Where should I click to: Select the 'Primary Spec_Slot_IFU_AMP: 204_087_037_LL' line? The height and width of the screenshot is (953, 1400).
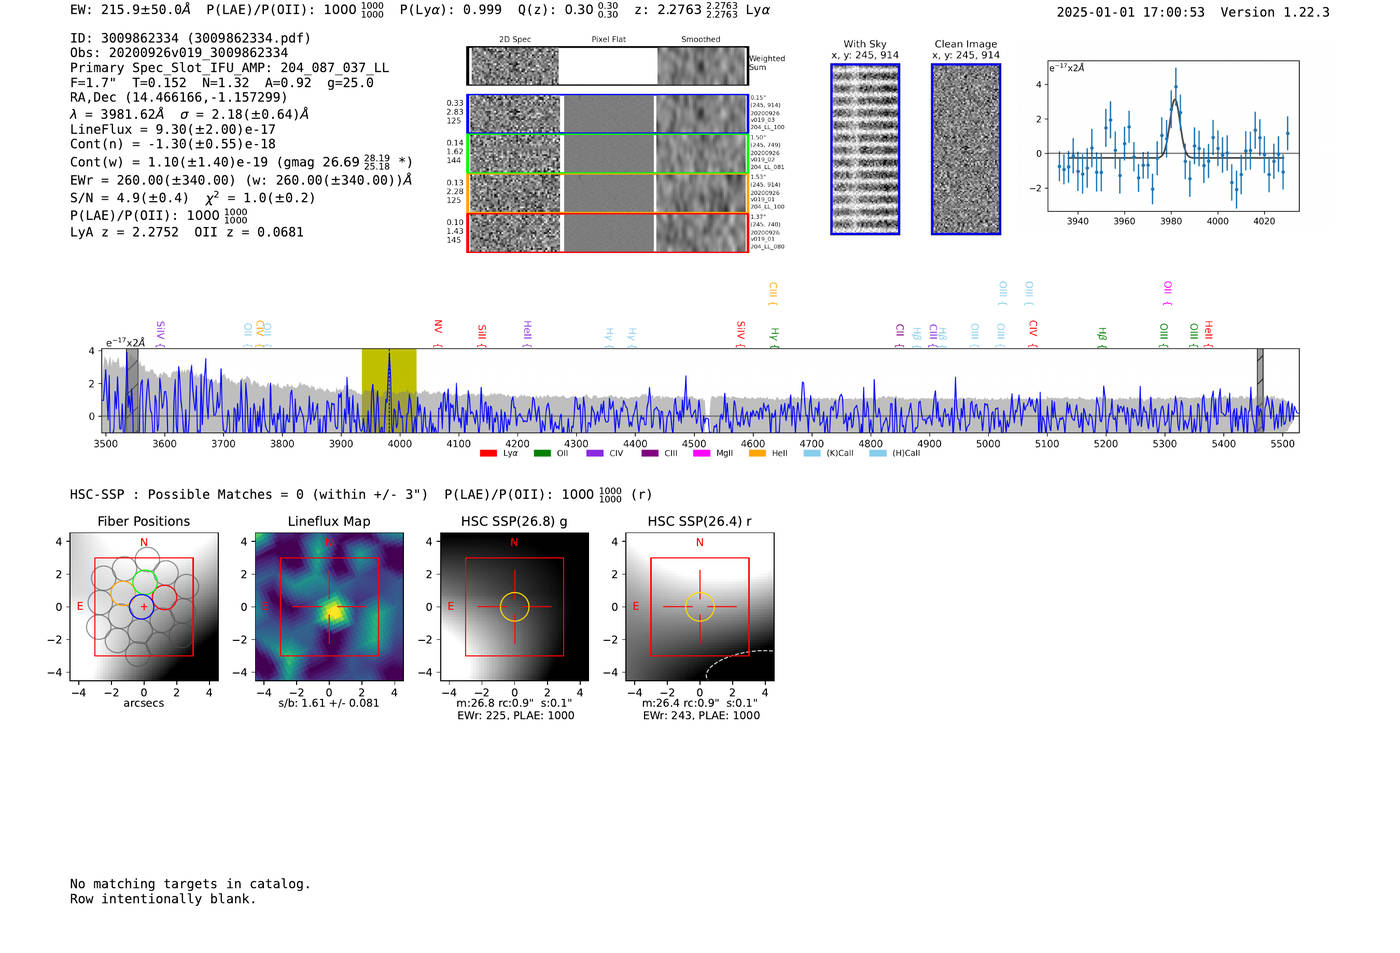[x=229, y=68]
